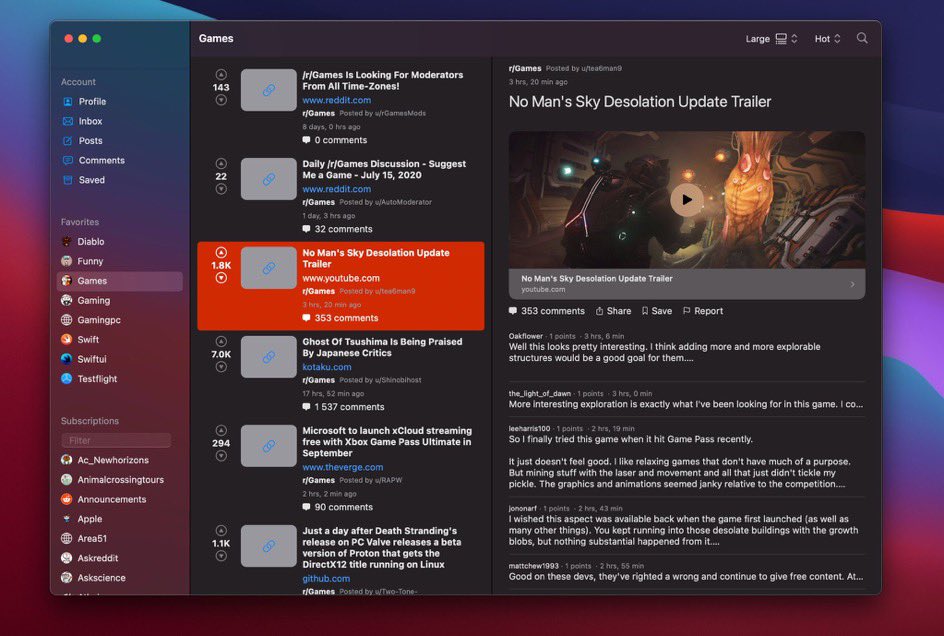Viewport: 944px width, 636px height.
Task: Share the No Man's Sky post
Action: point(613,311)
